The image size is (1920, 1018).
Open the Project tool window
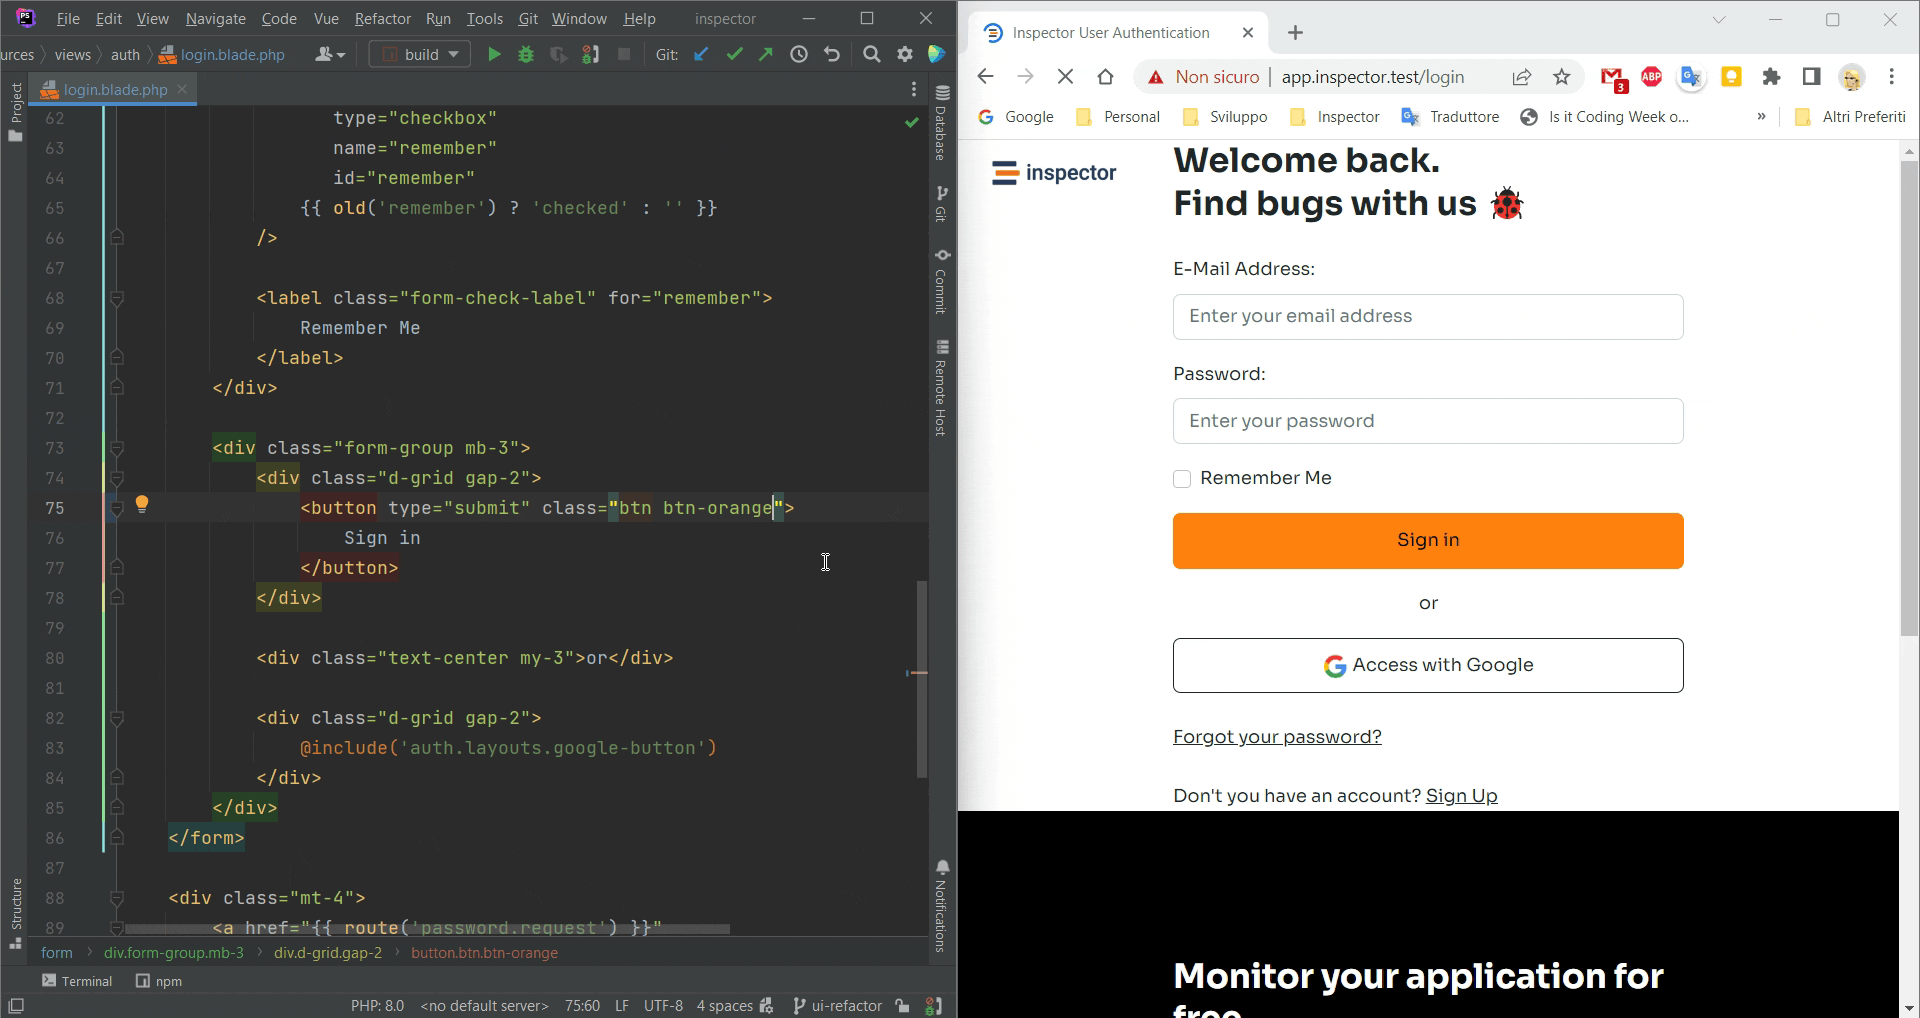tap(15, 111)
